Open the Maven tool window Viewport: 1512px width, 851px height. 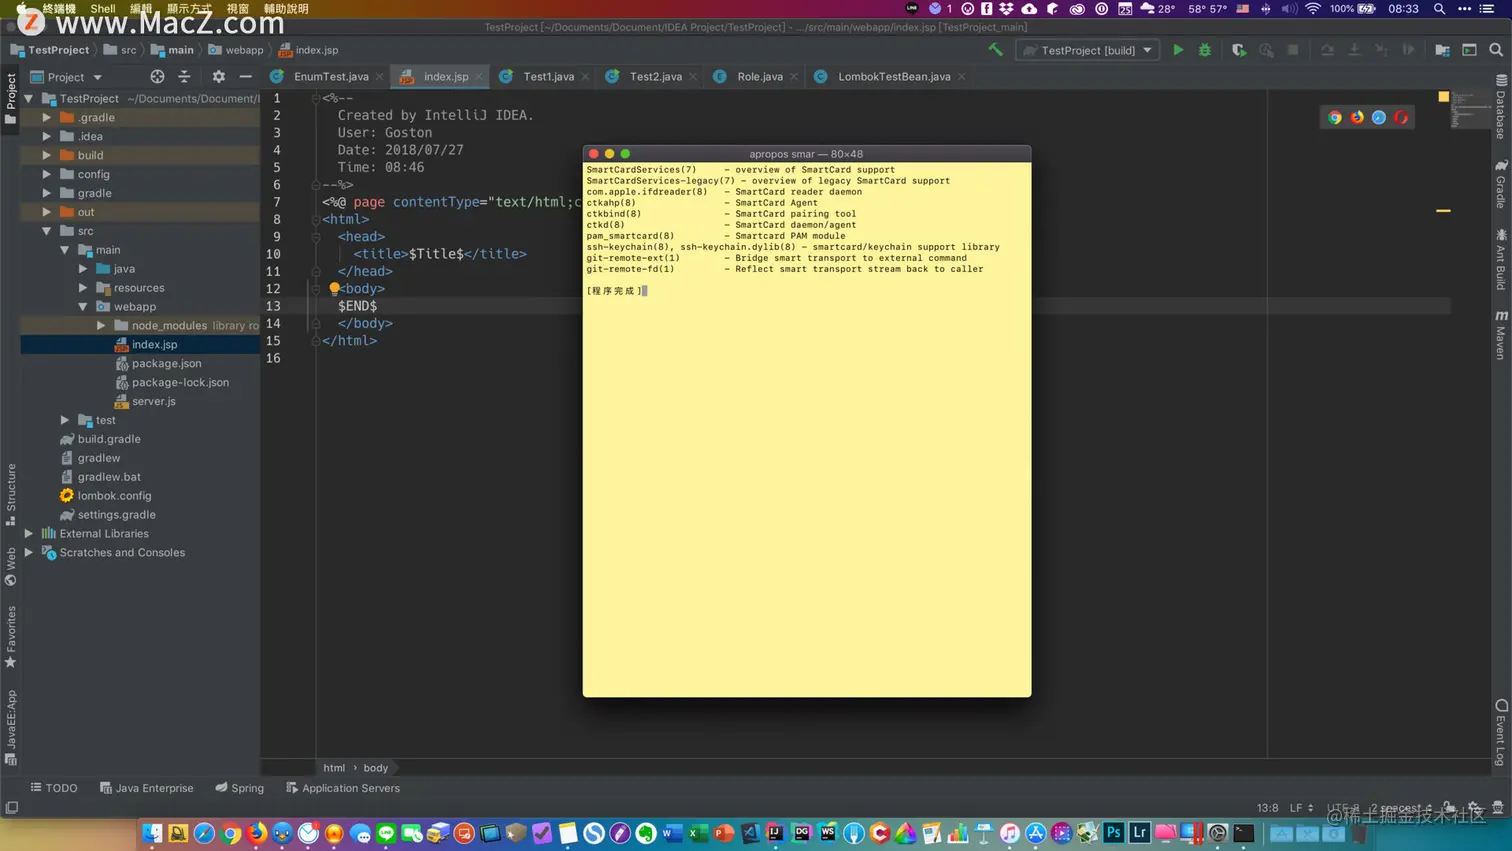coord(1501,335)
